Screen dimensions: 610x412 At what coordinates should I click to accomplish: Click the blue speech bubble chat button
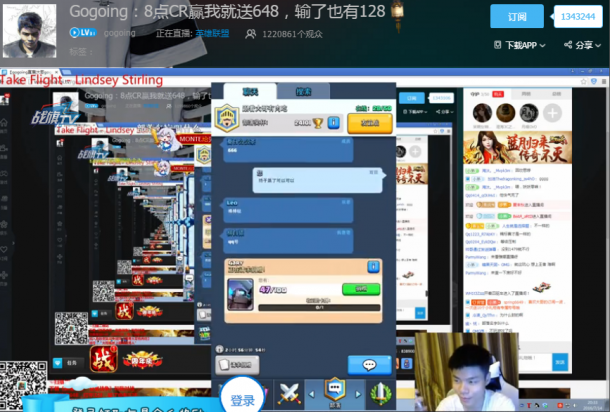[369, 365]
